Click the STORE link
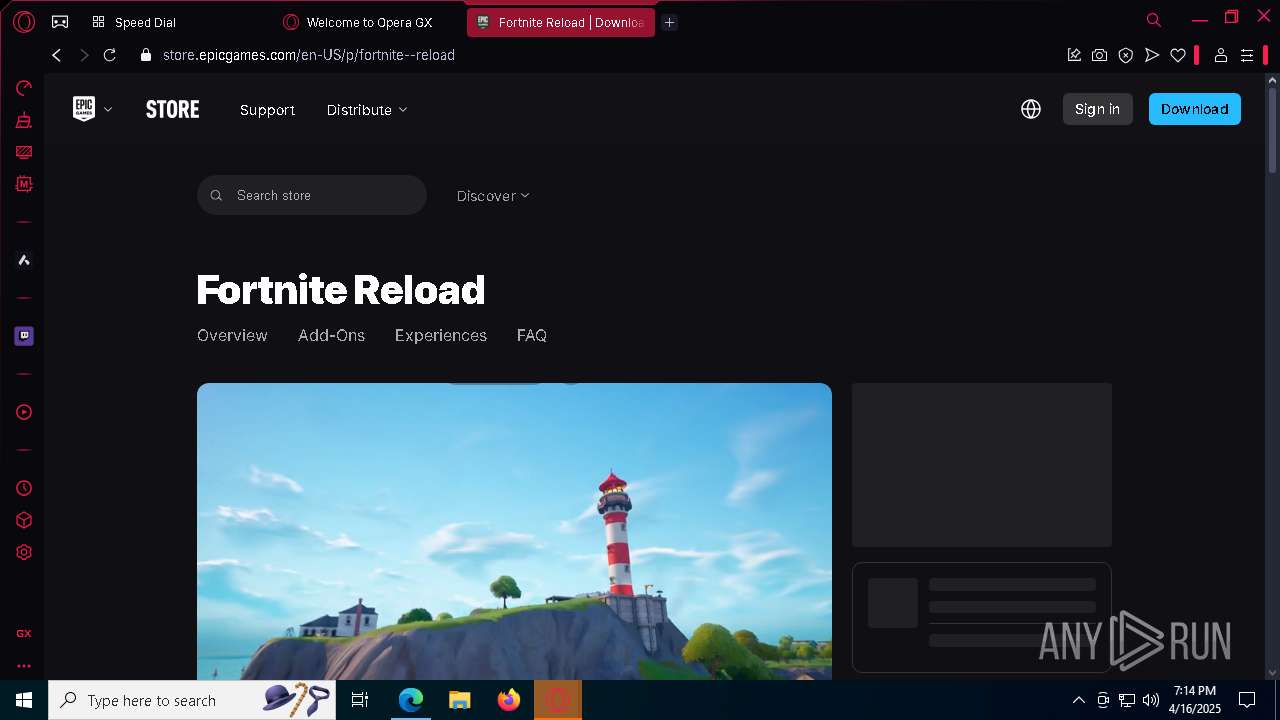Viewport: 1280px width, 720px height. click(173, 110)
